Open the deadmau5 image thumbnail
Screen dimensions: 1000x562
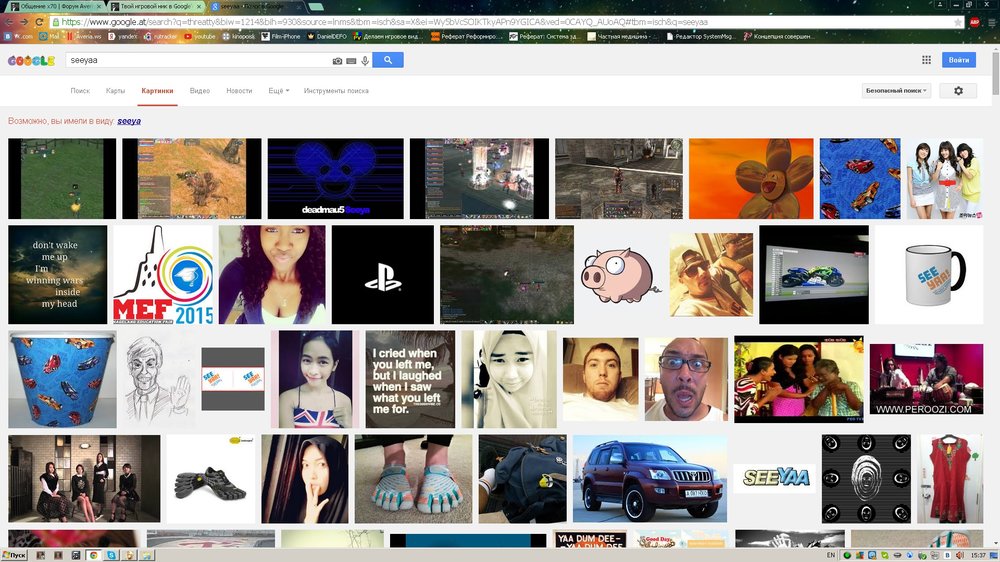coord(336,179)
